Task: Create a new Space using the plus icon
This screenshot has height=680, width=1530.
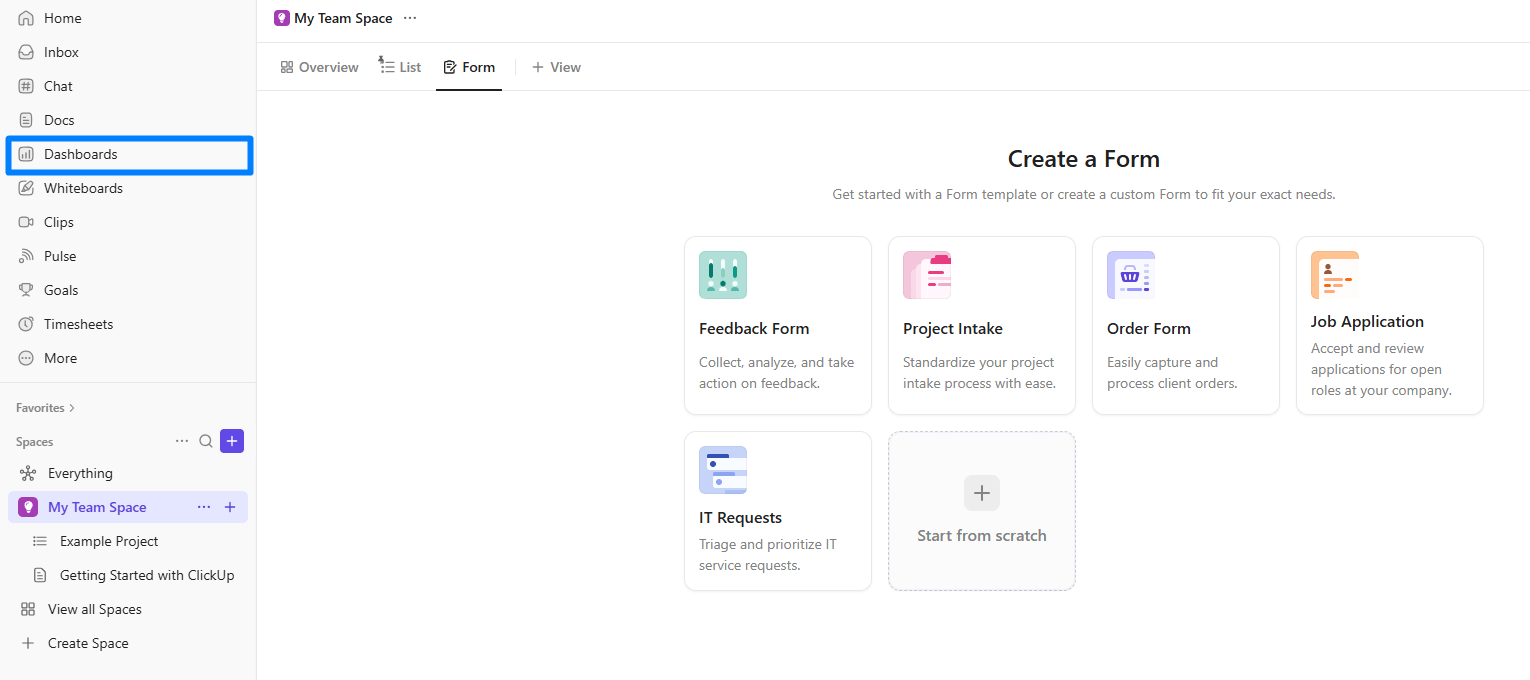Action: pos(231,441)
